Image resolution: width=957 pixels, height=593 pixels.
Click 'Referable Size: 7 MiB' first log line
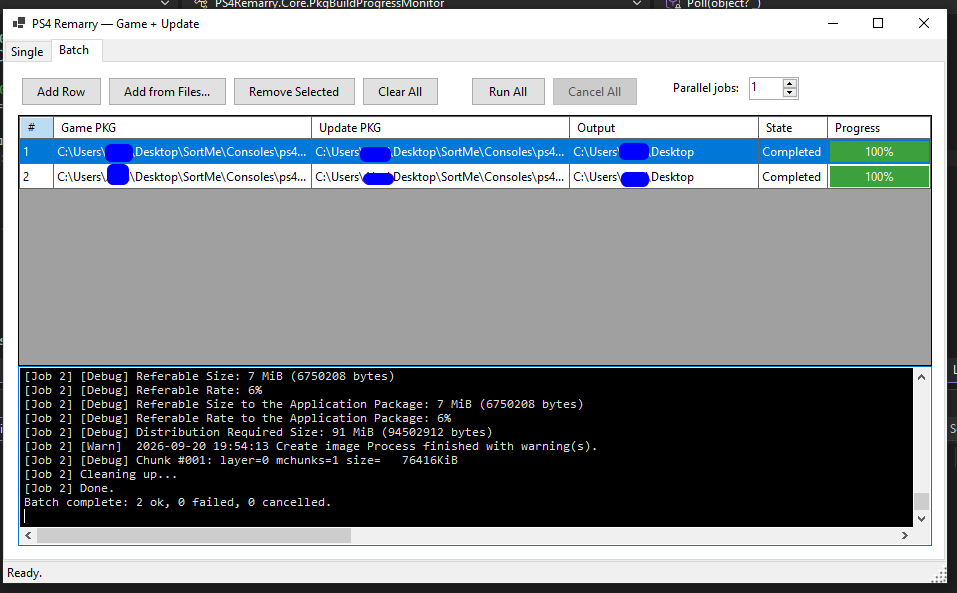pyautogui.click(x=209, y=376)
